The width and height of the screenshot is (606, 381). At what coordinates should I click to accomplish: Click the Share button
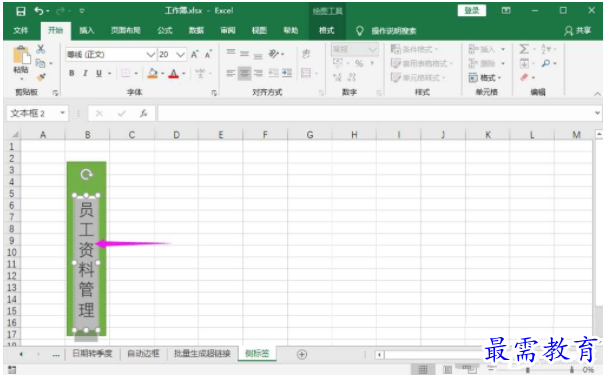click(x=578, y=31)
